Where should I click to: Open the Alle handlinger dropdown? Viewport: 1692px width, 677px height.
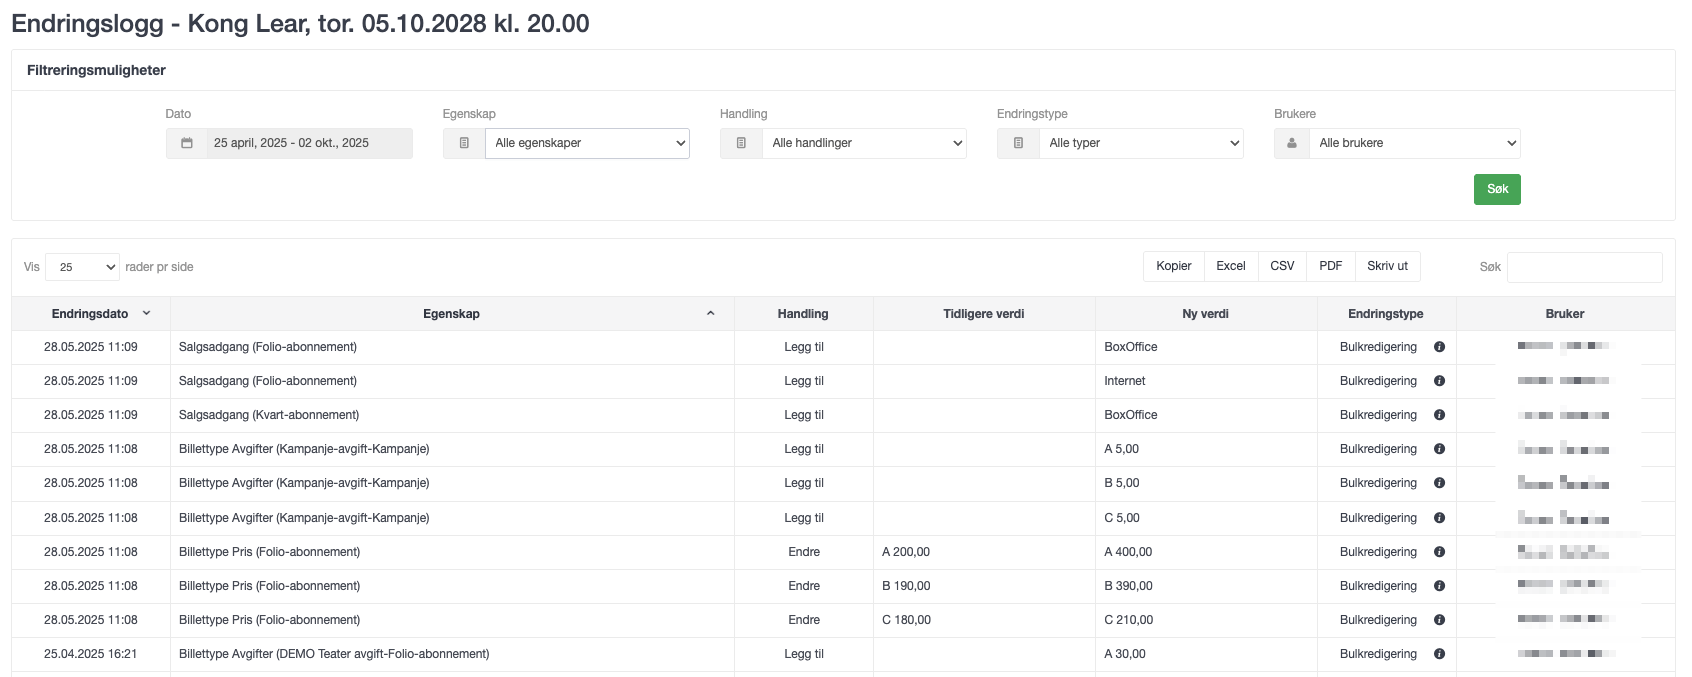point(865,143)
